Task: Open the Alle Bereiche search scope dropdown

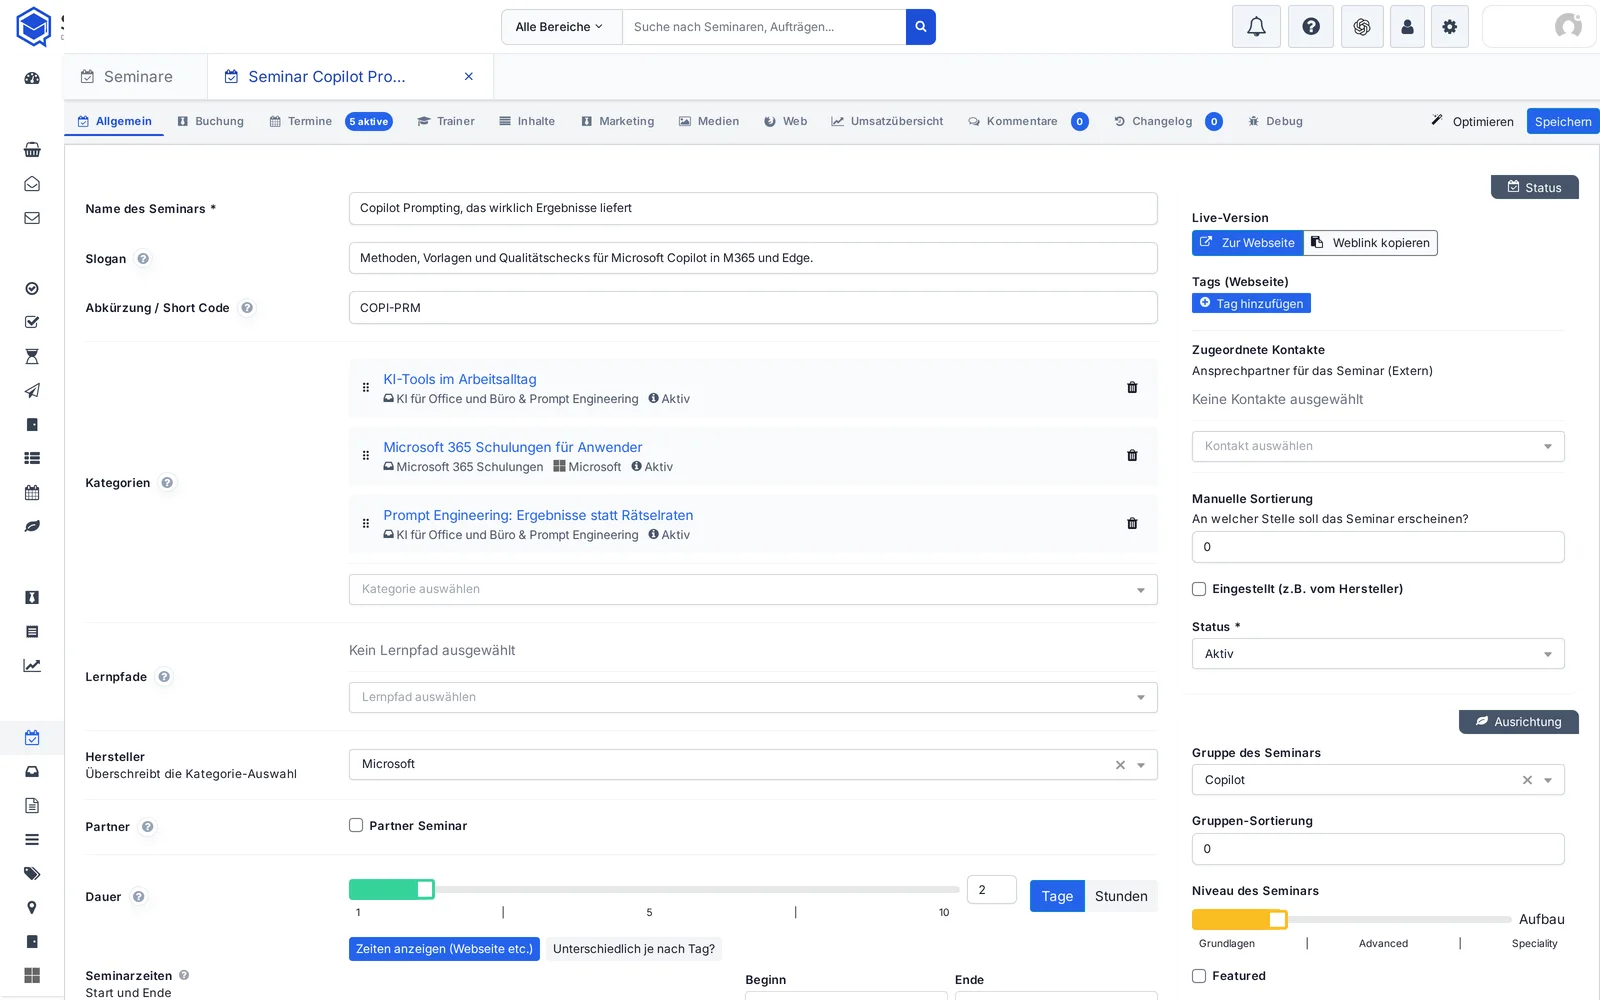Action: tap(561, 27)
